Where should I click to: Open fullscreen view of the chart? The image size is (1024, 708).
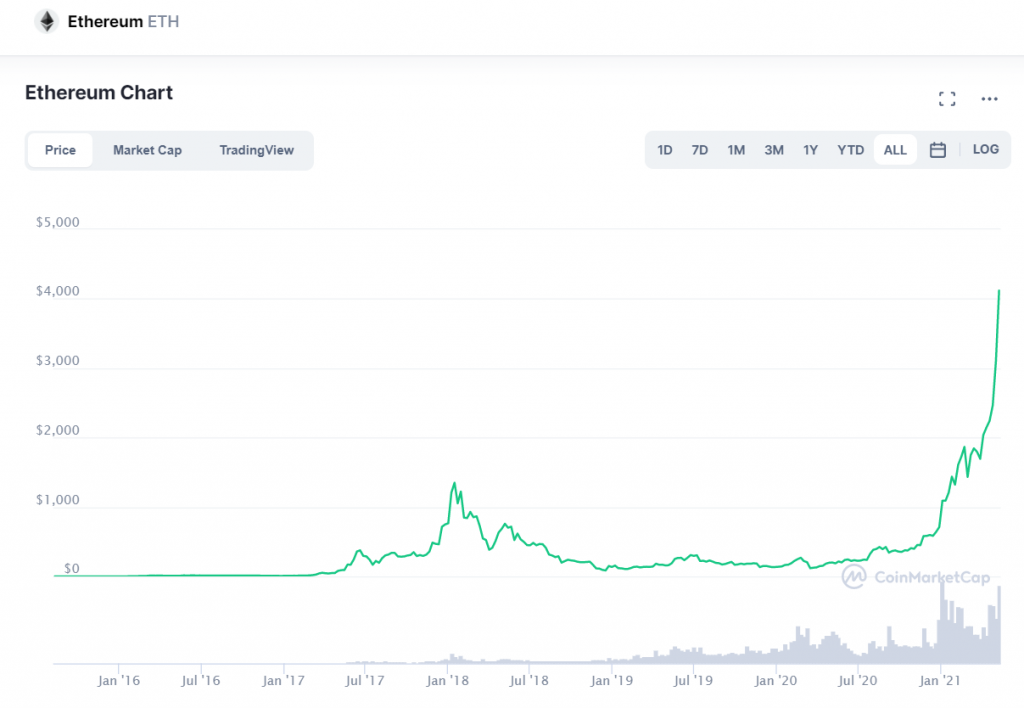[947, 98]
